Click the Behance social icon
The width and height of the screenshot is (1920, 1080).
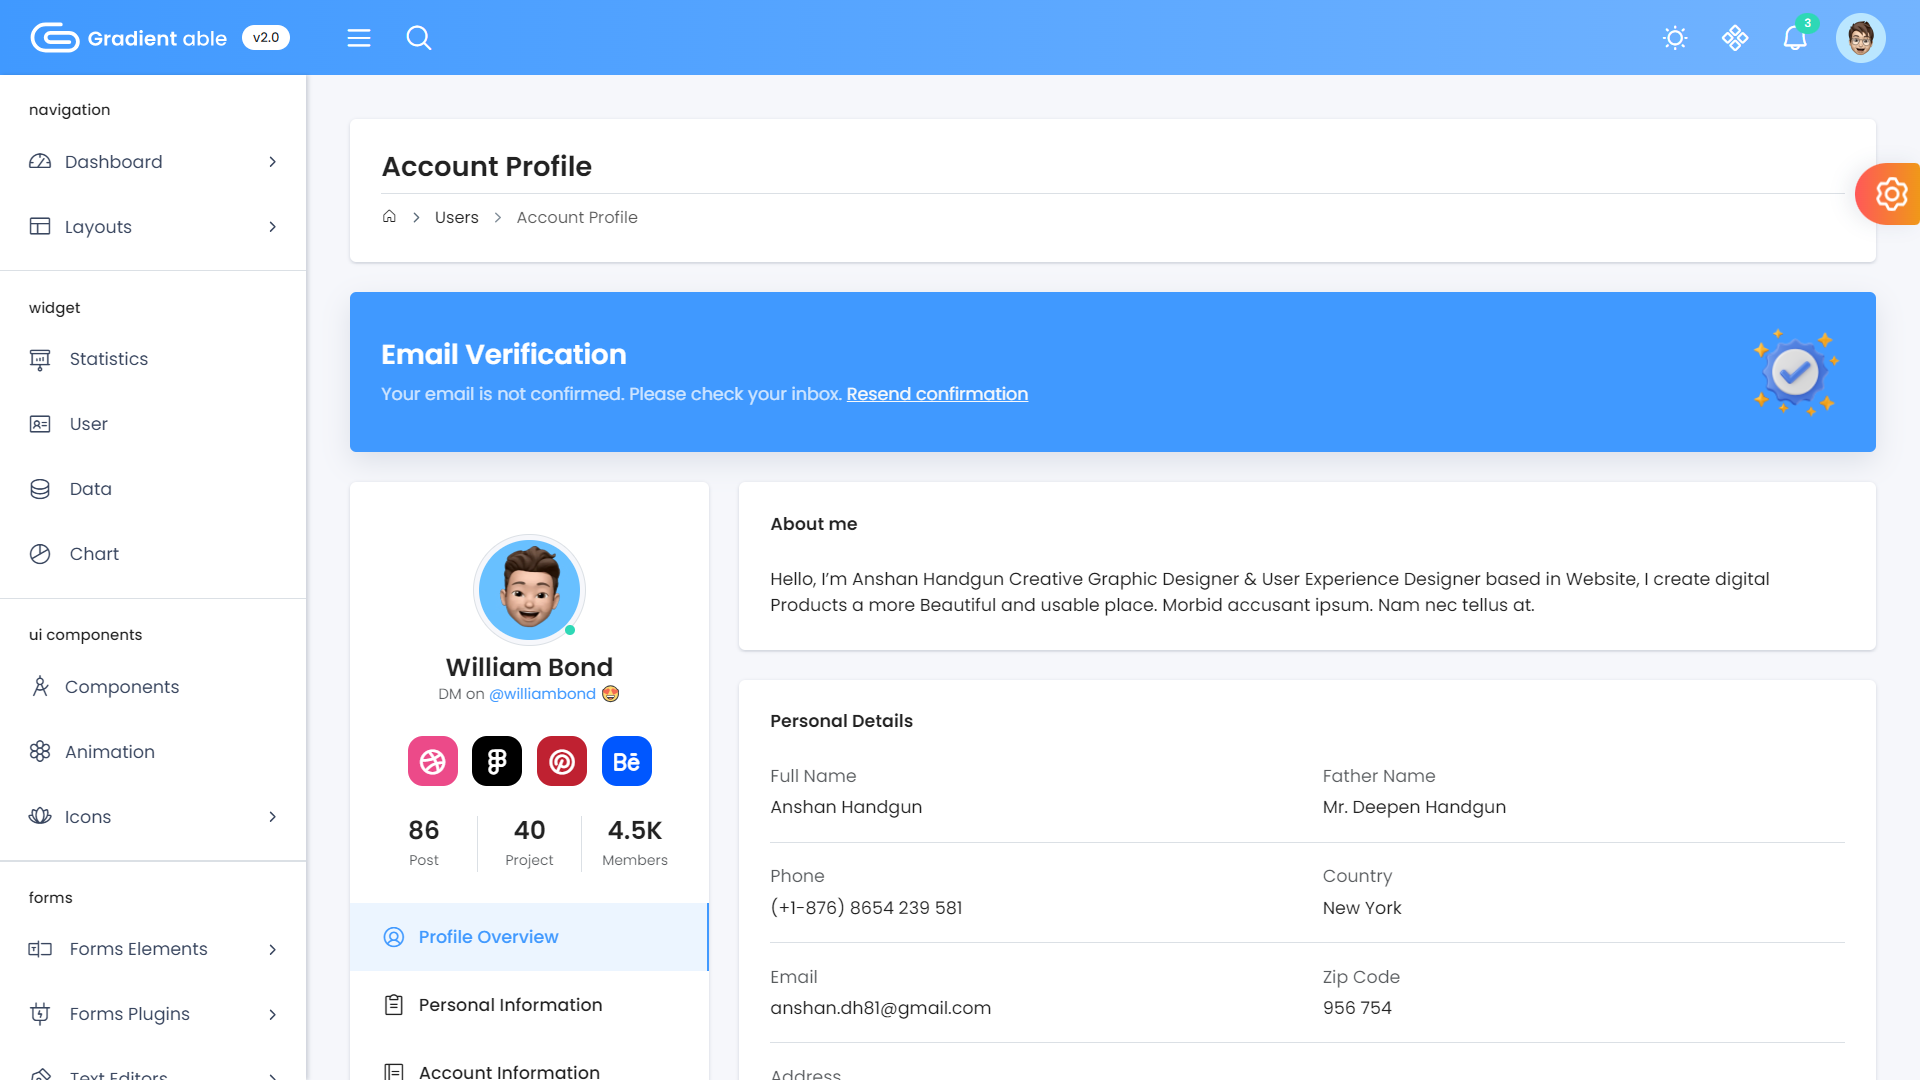[x=627, y=762]
